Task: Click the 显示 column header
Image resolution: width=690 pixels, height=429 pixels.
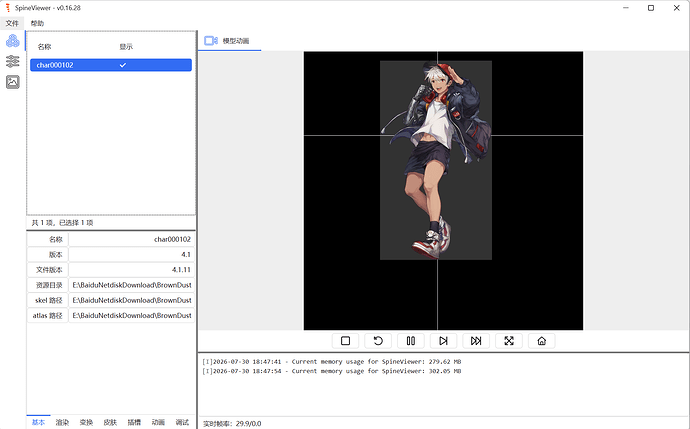Action: (x=126, y=47)
